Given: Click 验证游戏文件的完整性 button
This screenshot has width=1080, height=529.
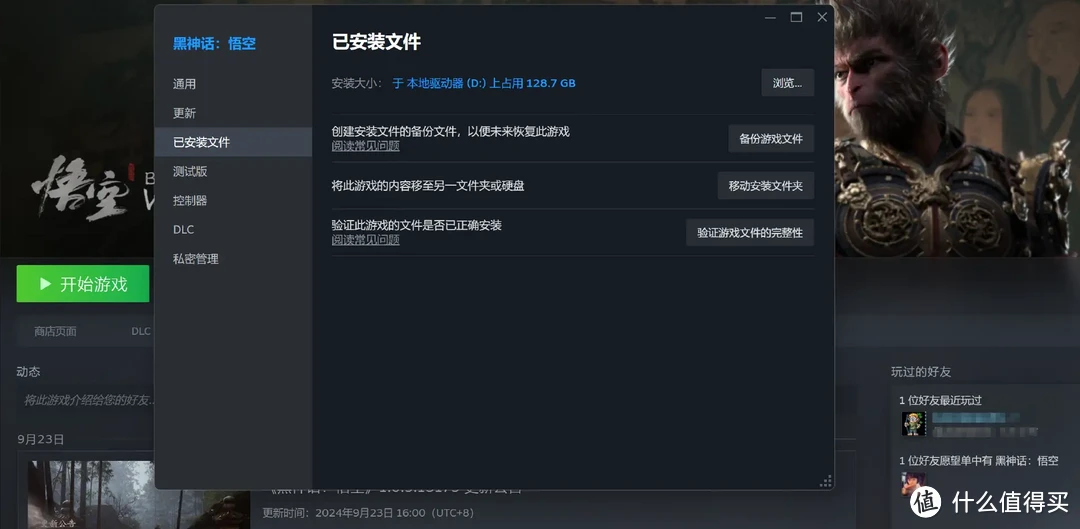Looking at the screenshot, I should (x=749, y=233).
